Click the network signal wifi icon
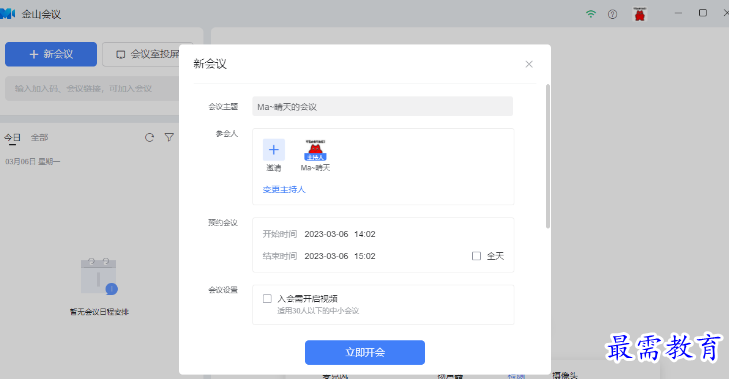The height and width of the screenshot is (379, 729). coord(590,14)
